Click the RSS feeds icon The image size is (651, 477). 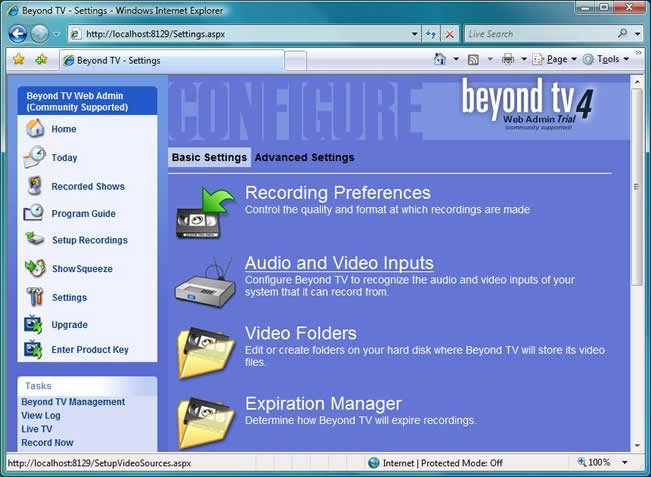click(473, 60)
